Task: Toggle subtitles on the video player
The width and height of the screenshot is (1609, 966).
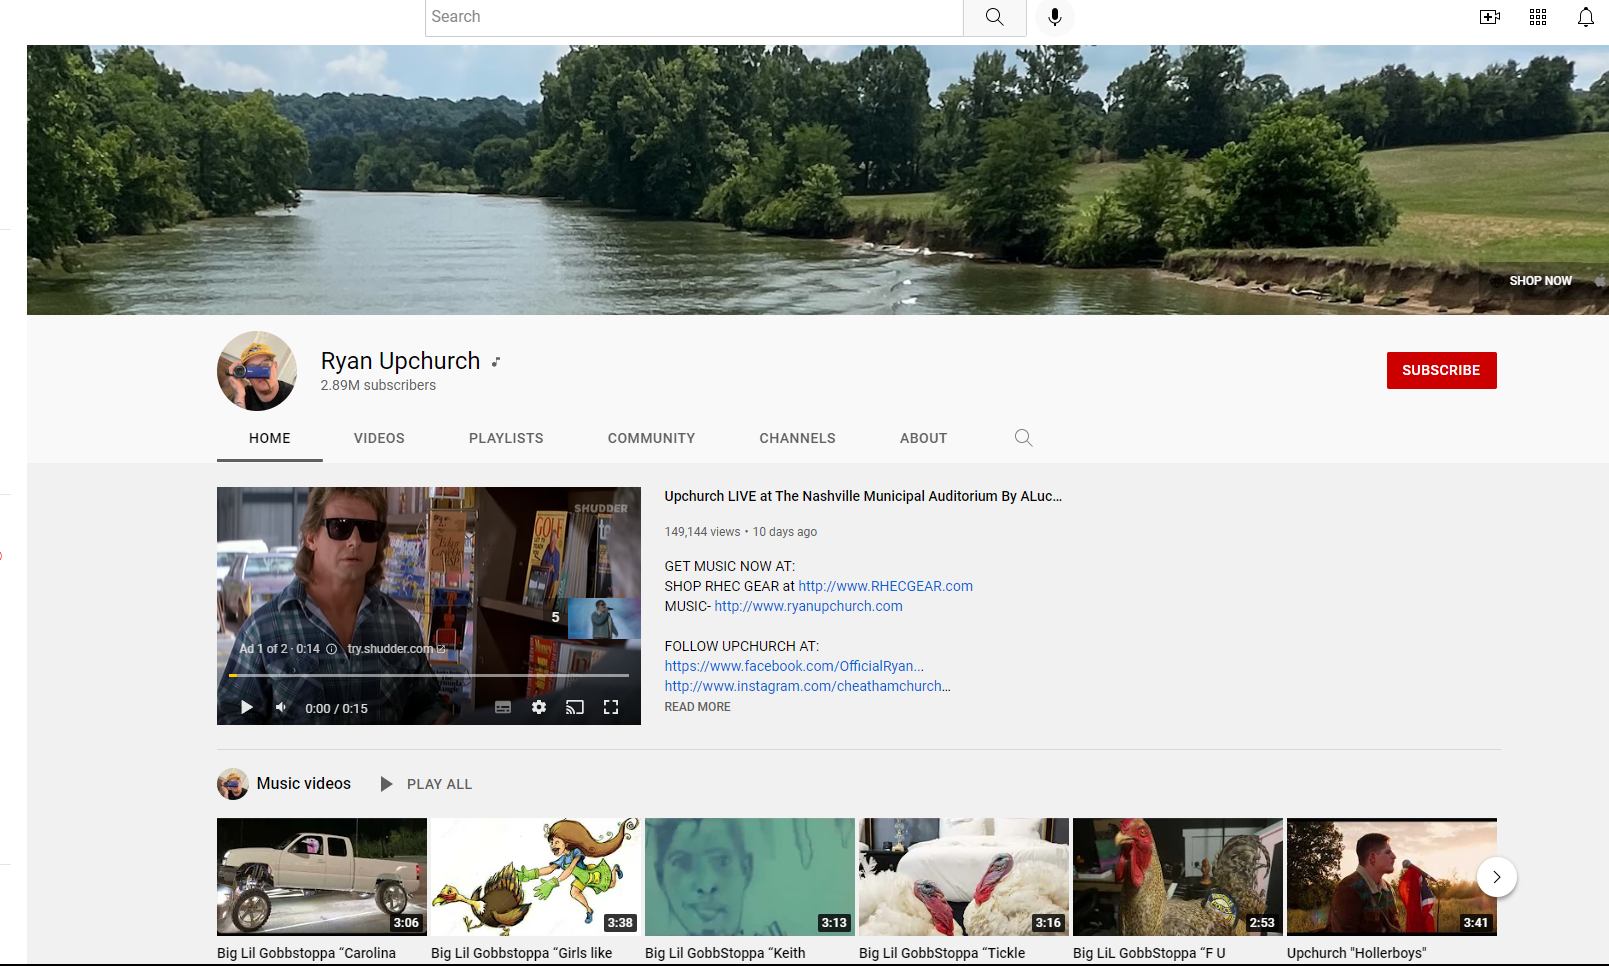Action: pyautogui.click(x=503, y=708)
